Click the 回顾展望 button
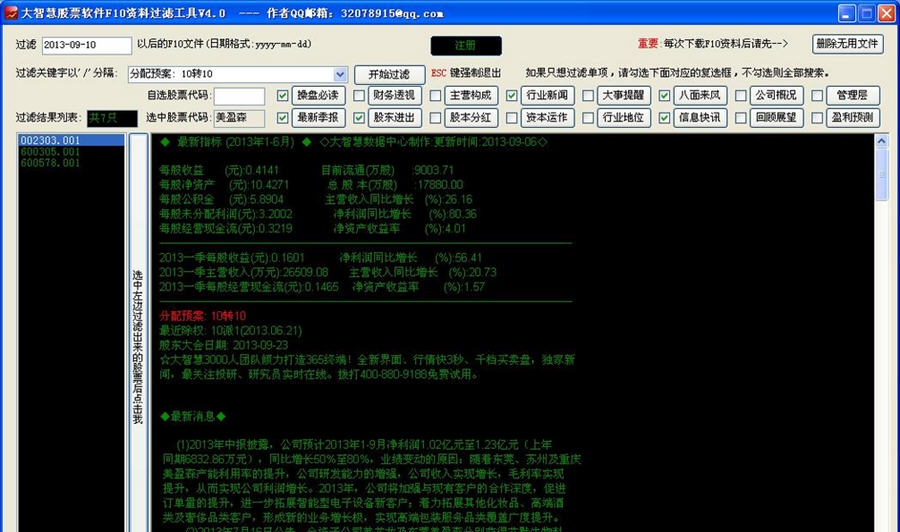The image size is (900, 532). coord(776,118)
